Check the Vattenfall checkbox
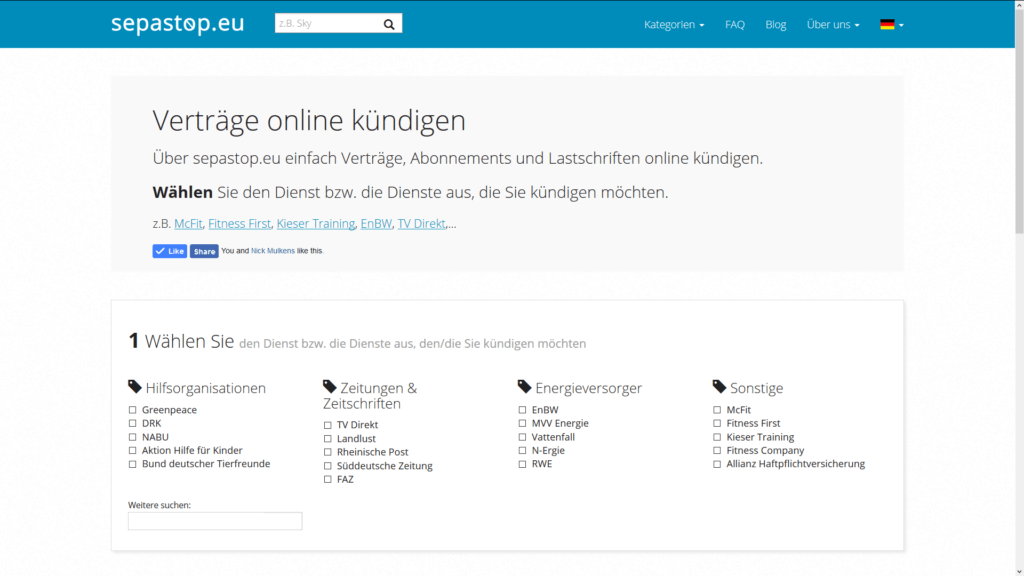Screen dimensions: 1024x576 click(x=522, y=437)
